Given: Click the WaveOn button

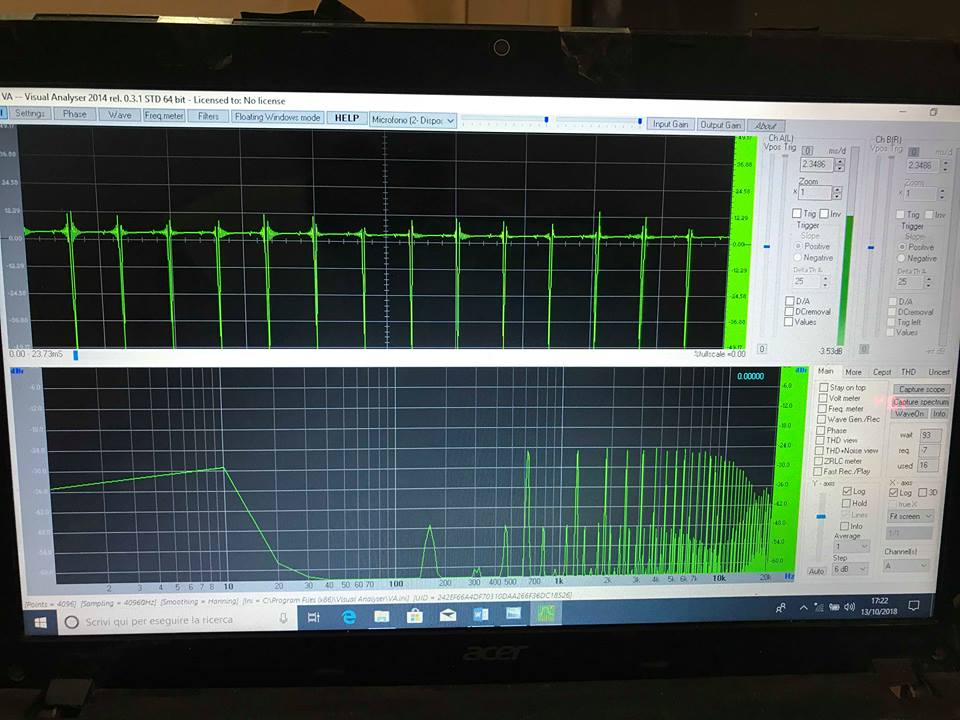Looking at the screenshot, I should pos(909,414).
